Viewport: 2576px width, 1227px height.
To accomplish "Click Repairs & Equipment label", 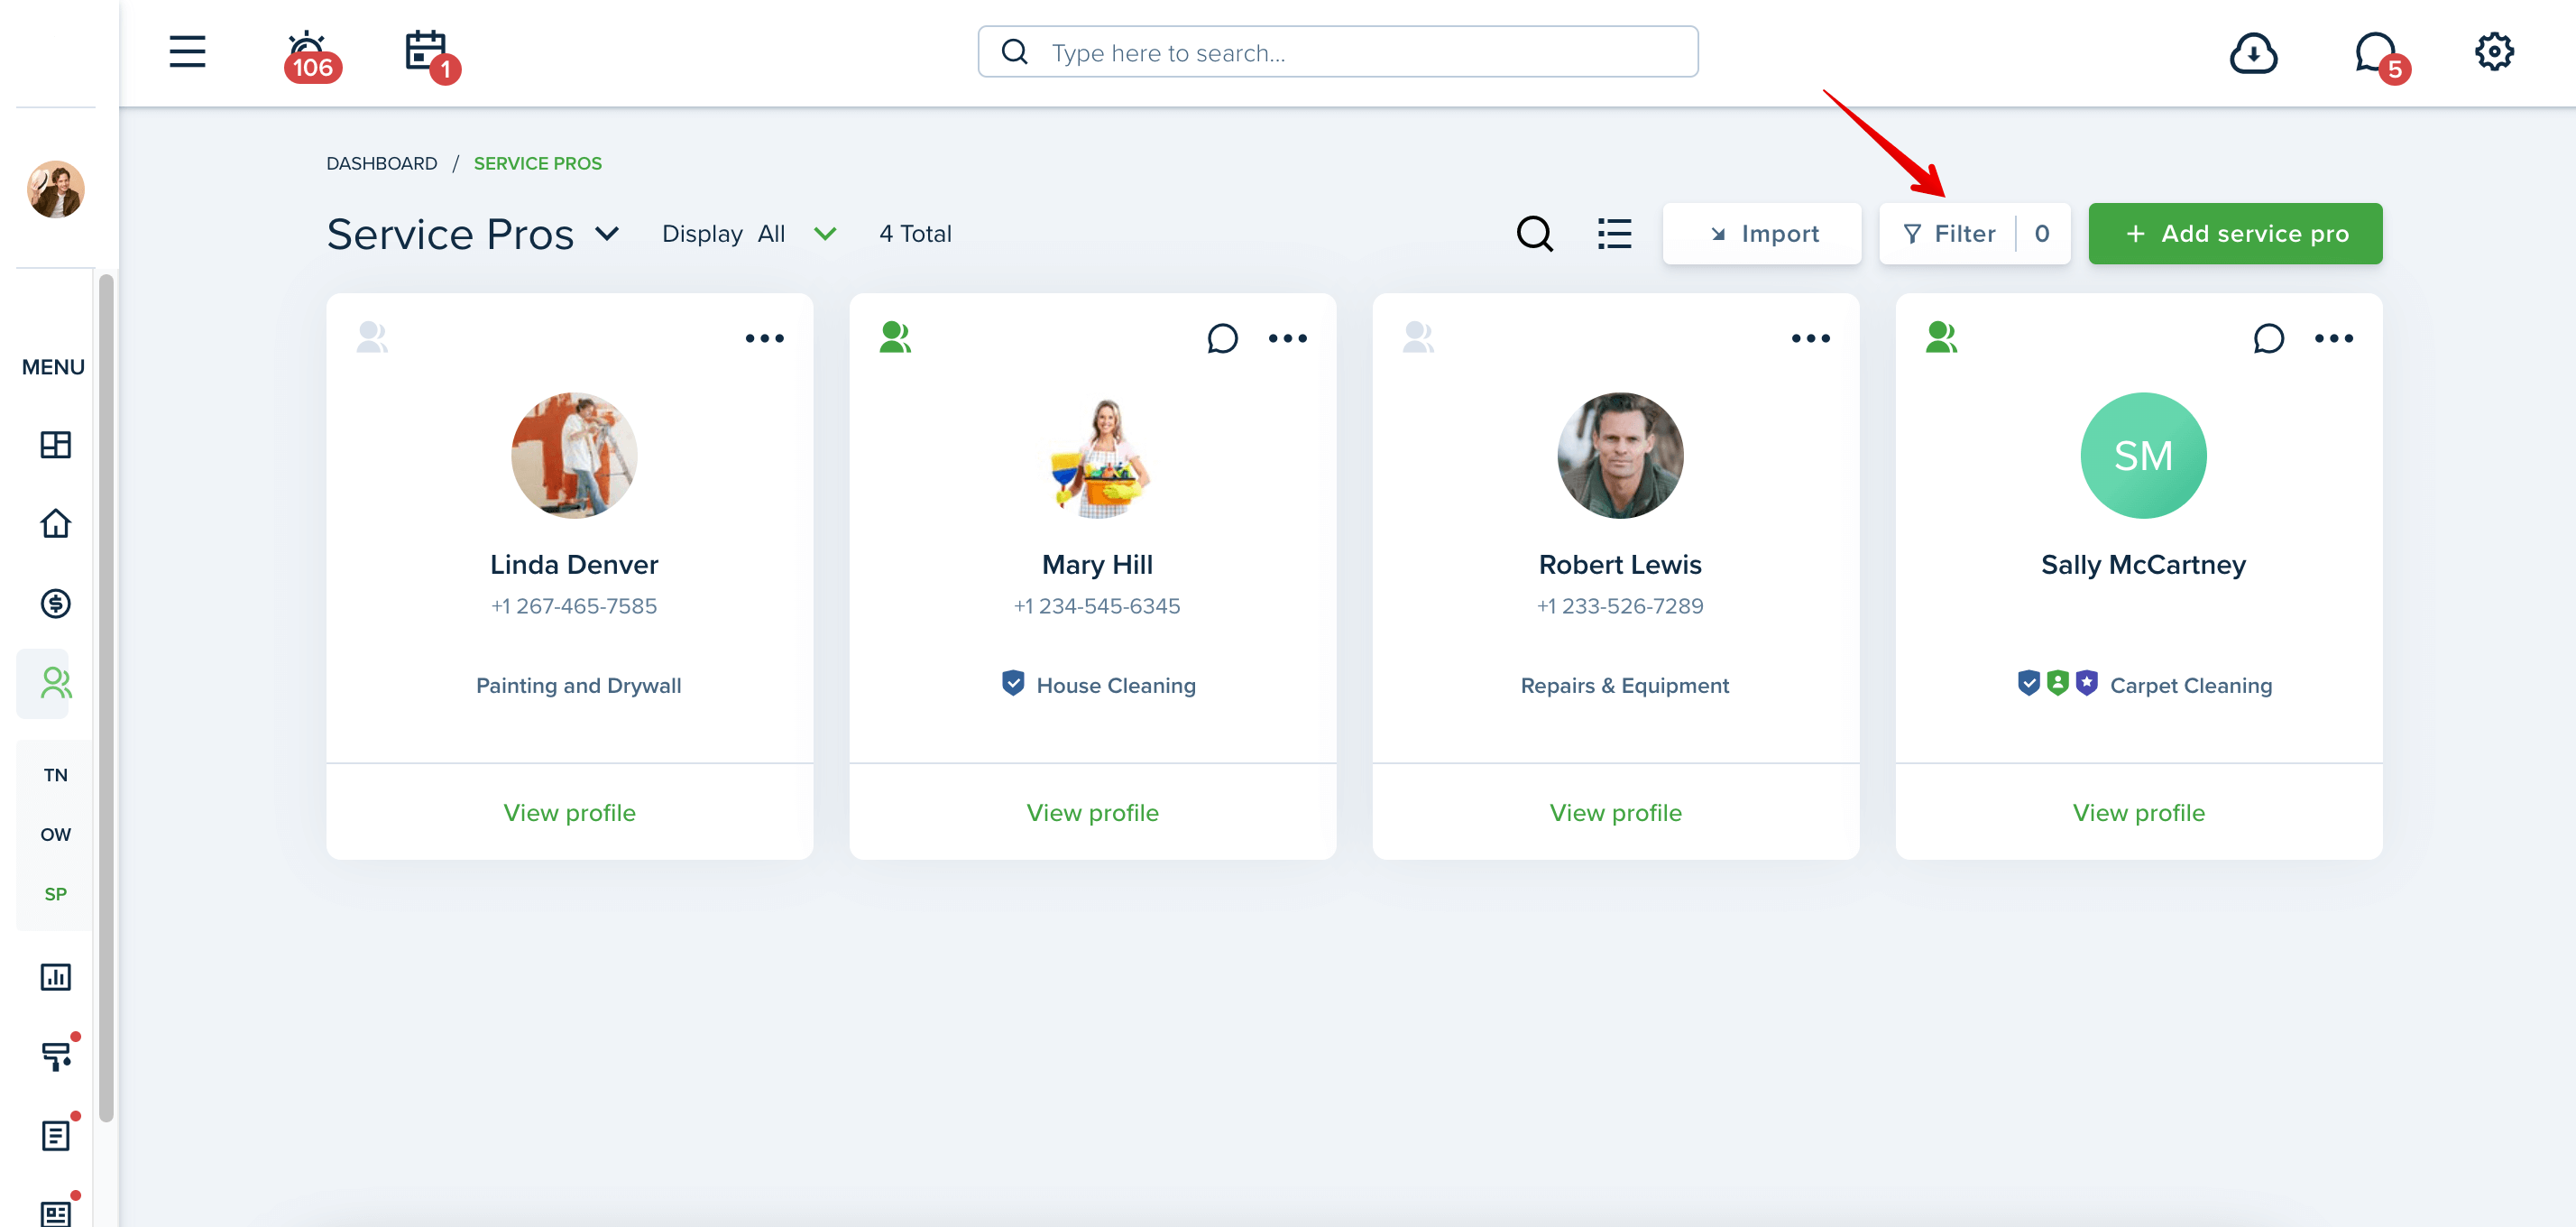I will click(x=1624, y=686).
